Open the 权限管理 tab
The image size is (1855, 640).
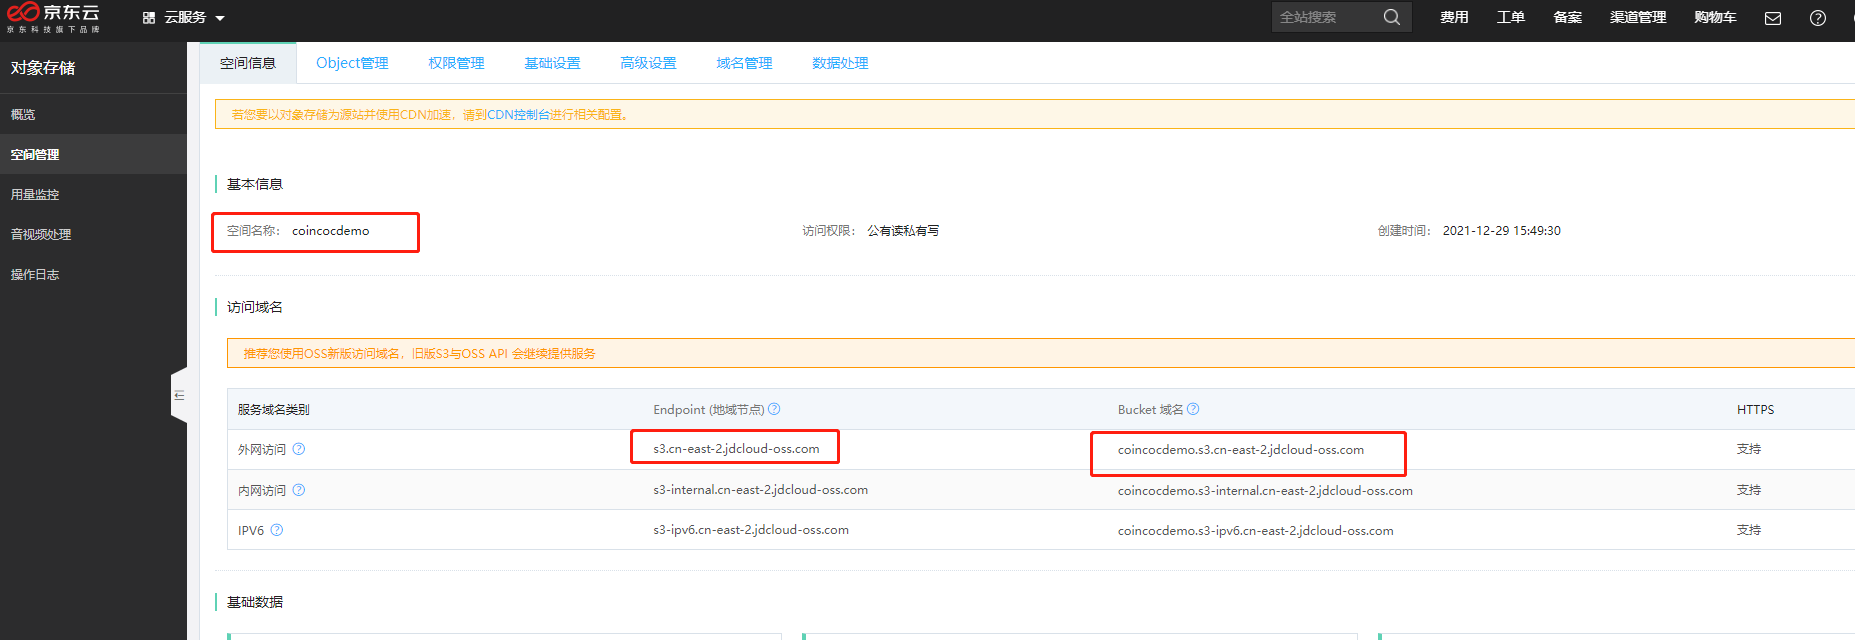coord(456,63)
